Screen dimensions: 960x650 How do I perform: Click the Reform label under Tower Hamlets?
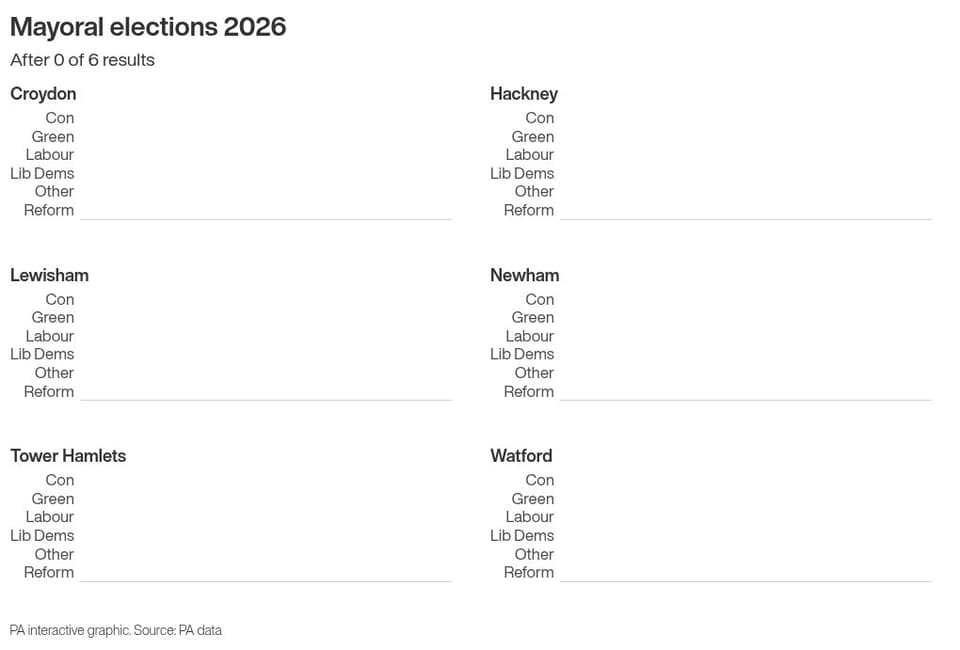(49, 572)
